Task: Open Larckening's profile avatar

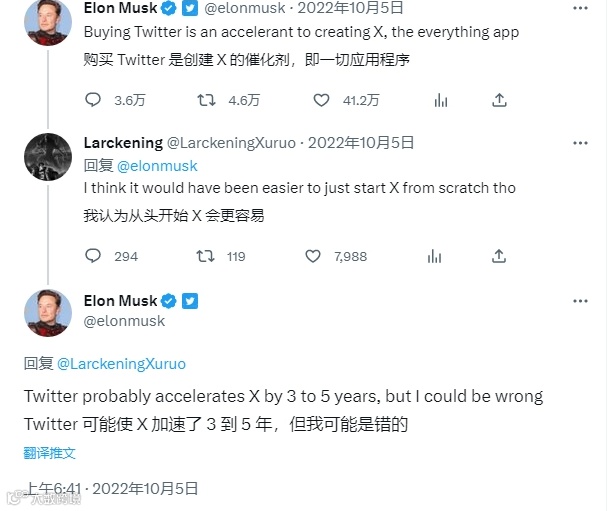Action: [x=48, y=156]
